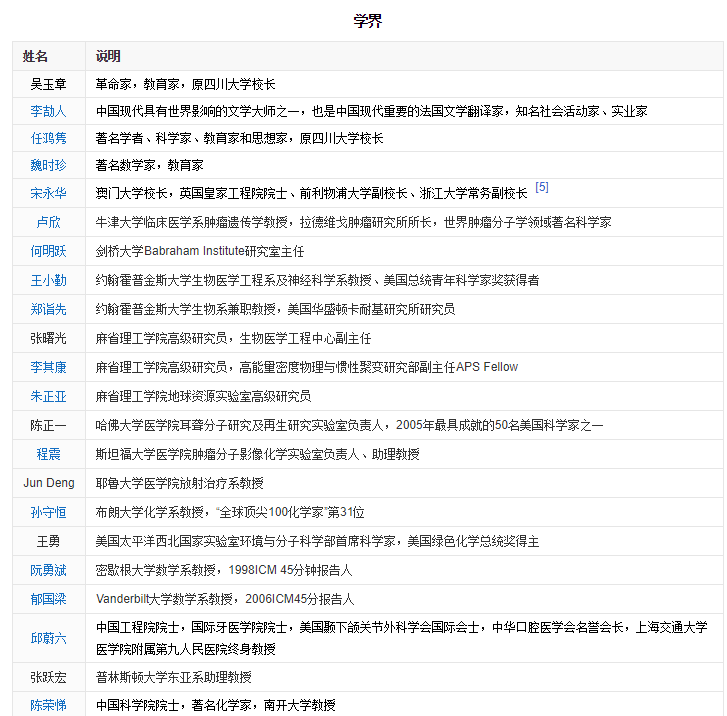
Task: Select description containing 1998ICM 45分钟报告人
Action: tap(224, 570)
